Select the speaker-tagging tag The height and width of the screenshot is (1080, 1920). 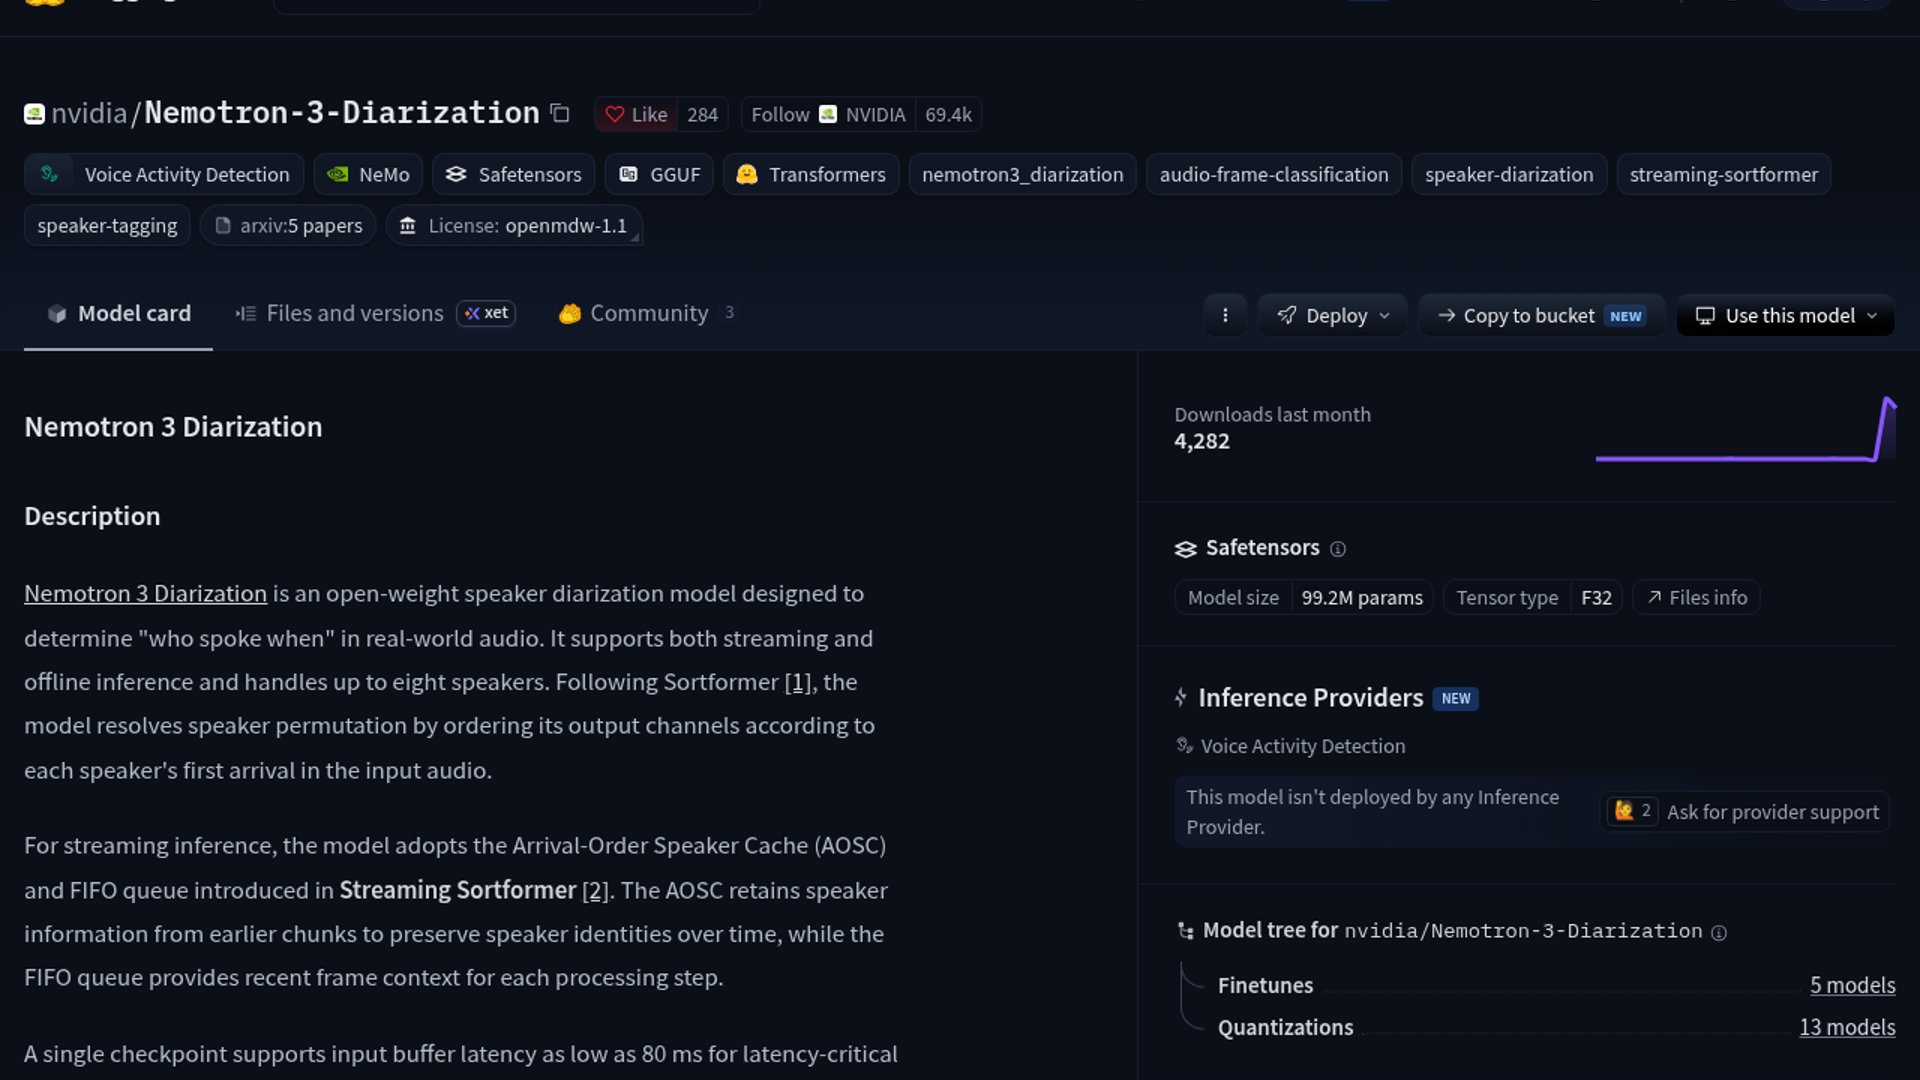coord(107,226)
